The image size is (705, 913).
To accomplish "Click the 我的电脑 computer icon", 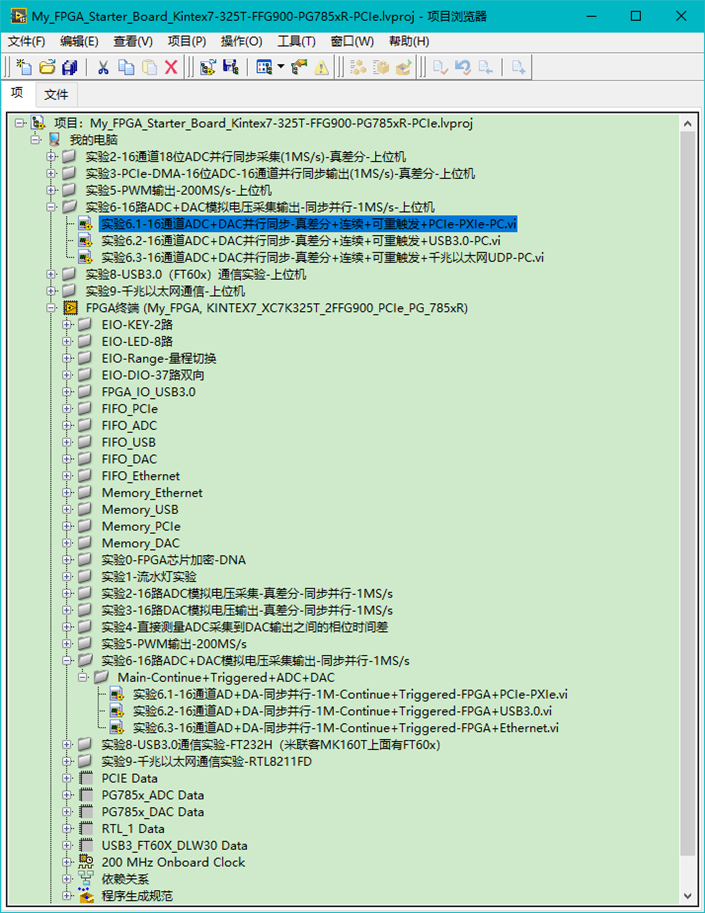I will point(54,140).
